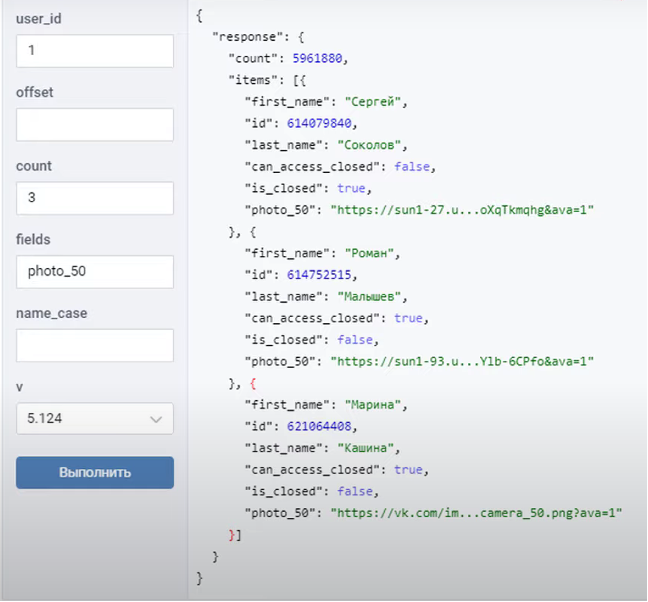Image resolution: width=648 pixels, height=602 pixels.
Task: Click the count value 5961880
Action: pyautogui.click(x=317, y=58)
